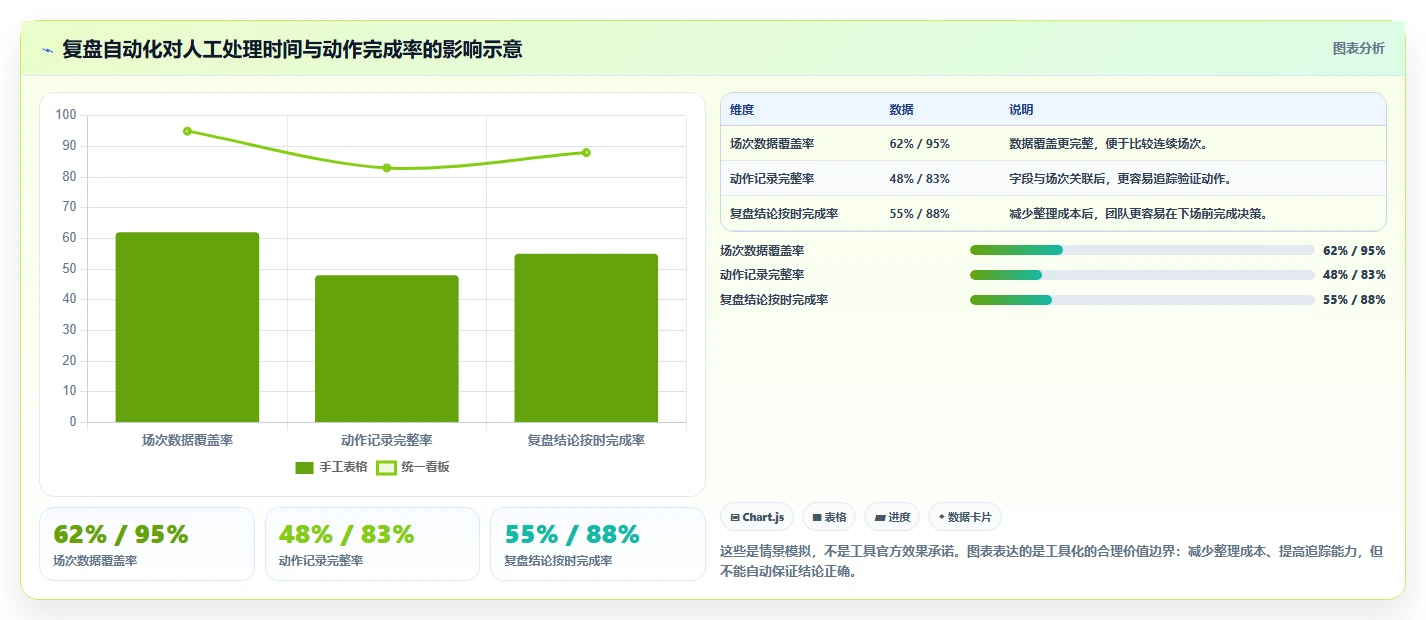Click the line point at value 83
Viewport: 1426px width, 620px height.
click(x=387, y=168)
